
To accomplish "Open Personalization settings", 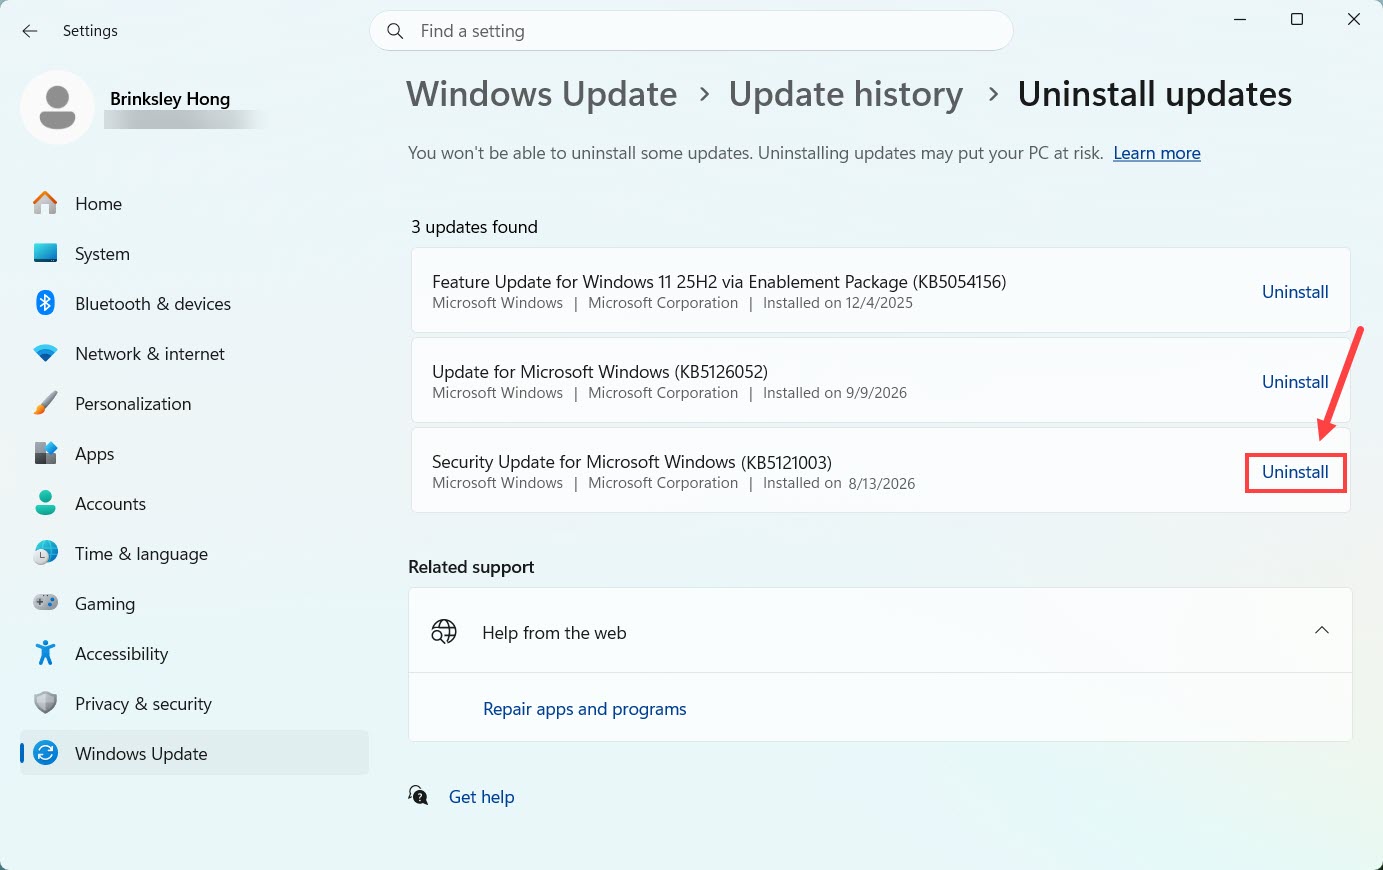I will pos(194,403).
